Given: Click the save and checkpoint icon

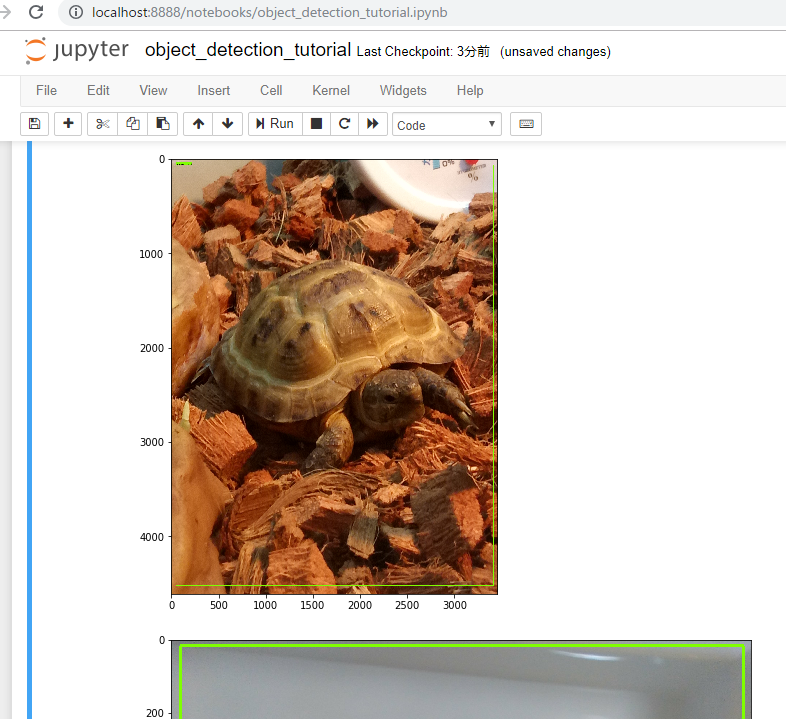Looking at the screenshot, I should (x=34, y=124).
